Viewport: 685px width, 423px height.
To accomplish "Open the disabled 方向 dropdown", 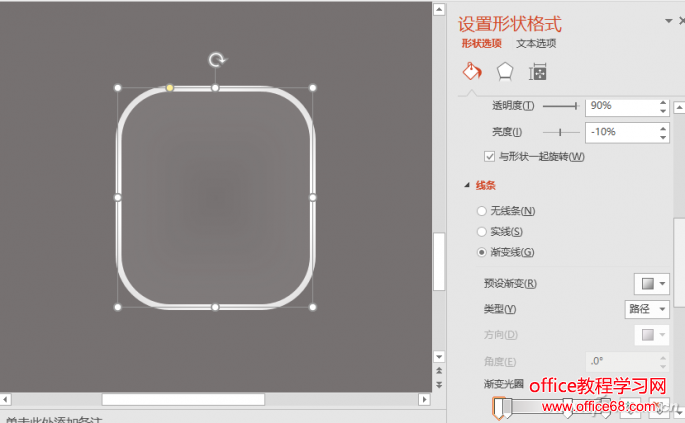I will tap(652, 335).
